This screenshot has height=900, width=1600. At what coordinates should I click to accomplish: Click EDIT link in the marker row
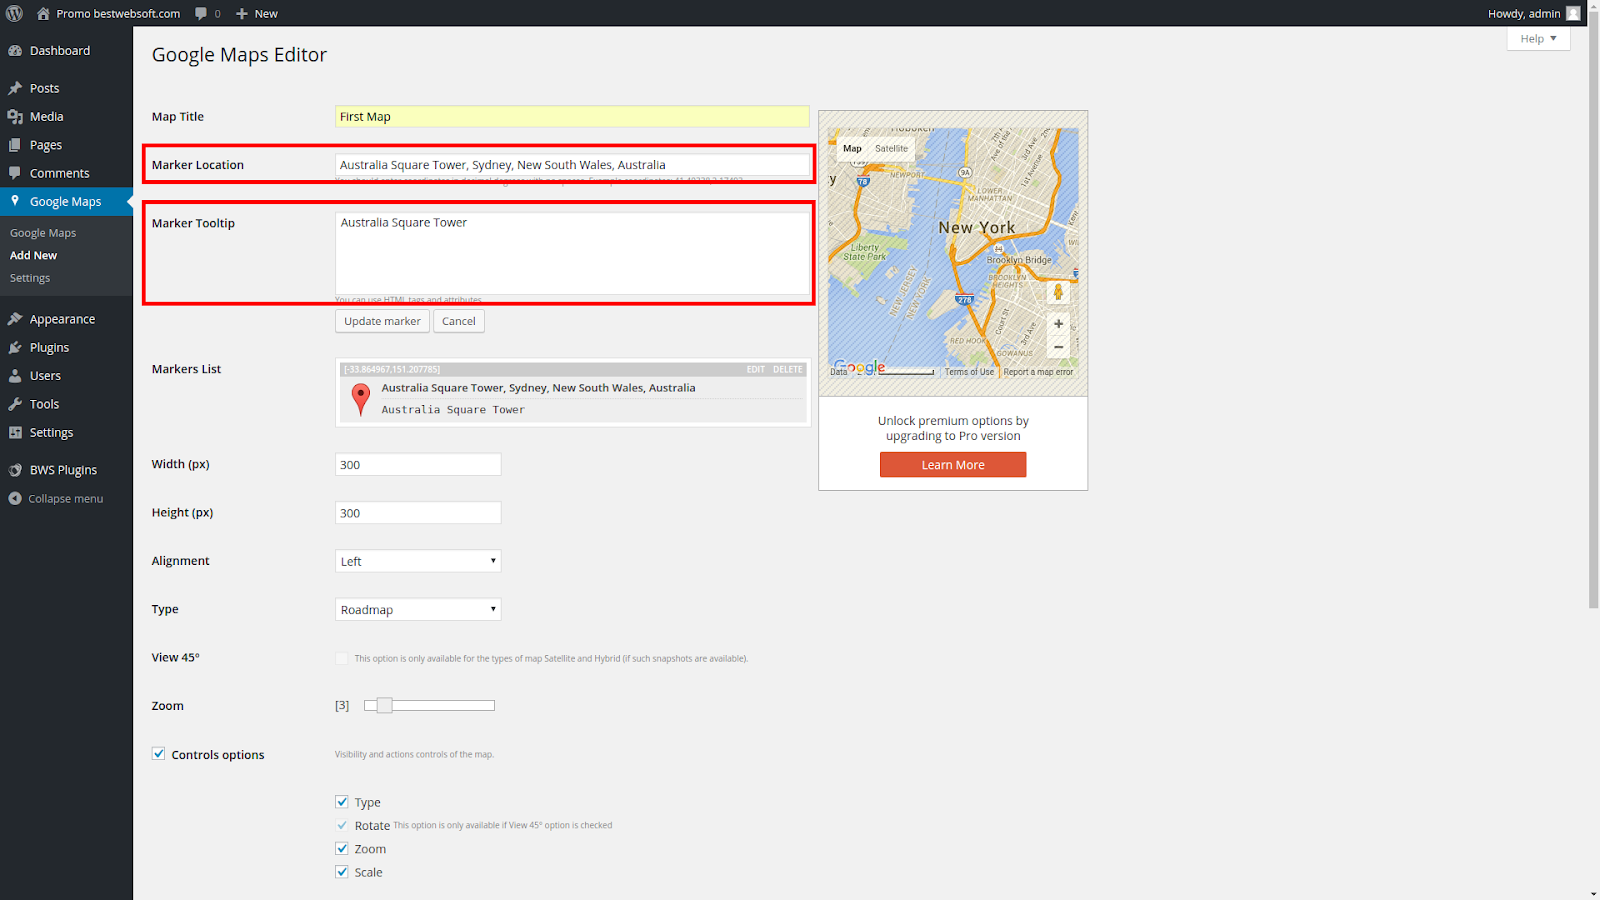(x=755, y=369)
